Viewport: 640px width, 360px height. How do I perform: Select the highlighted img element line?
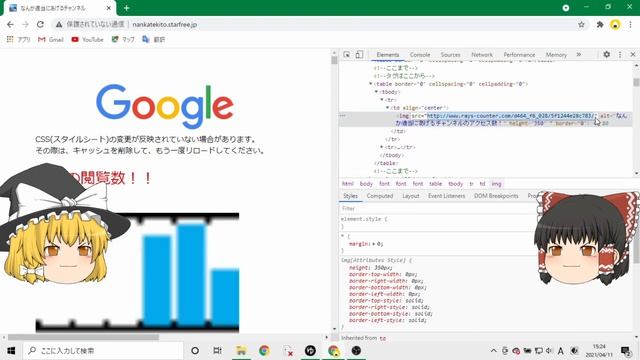click(x=486, y=119)
